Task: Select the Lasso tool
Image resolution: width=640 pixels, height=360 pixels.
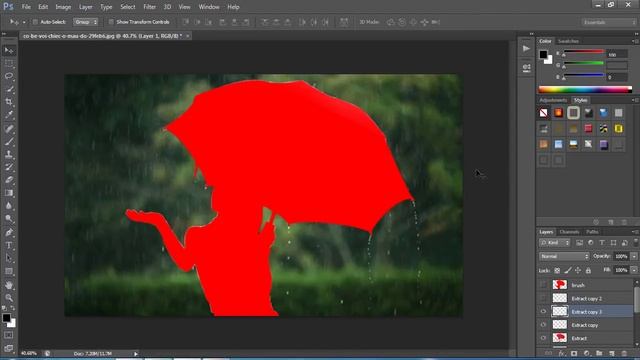Action: (9, 76)
